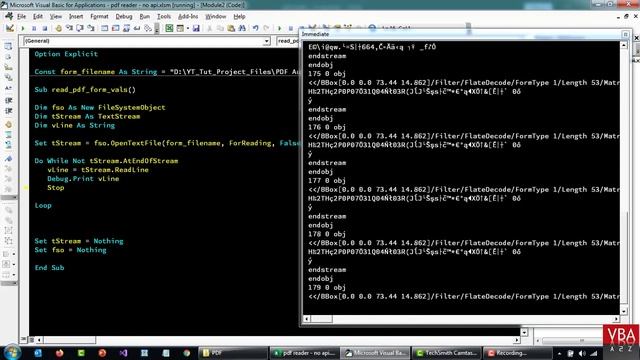This screenshot has height=360, width=640.
Task: Click Immediate window scroll-right arrow
Action: (616, 319)
